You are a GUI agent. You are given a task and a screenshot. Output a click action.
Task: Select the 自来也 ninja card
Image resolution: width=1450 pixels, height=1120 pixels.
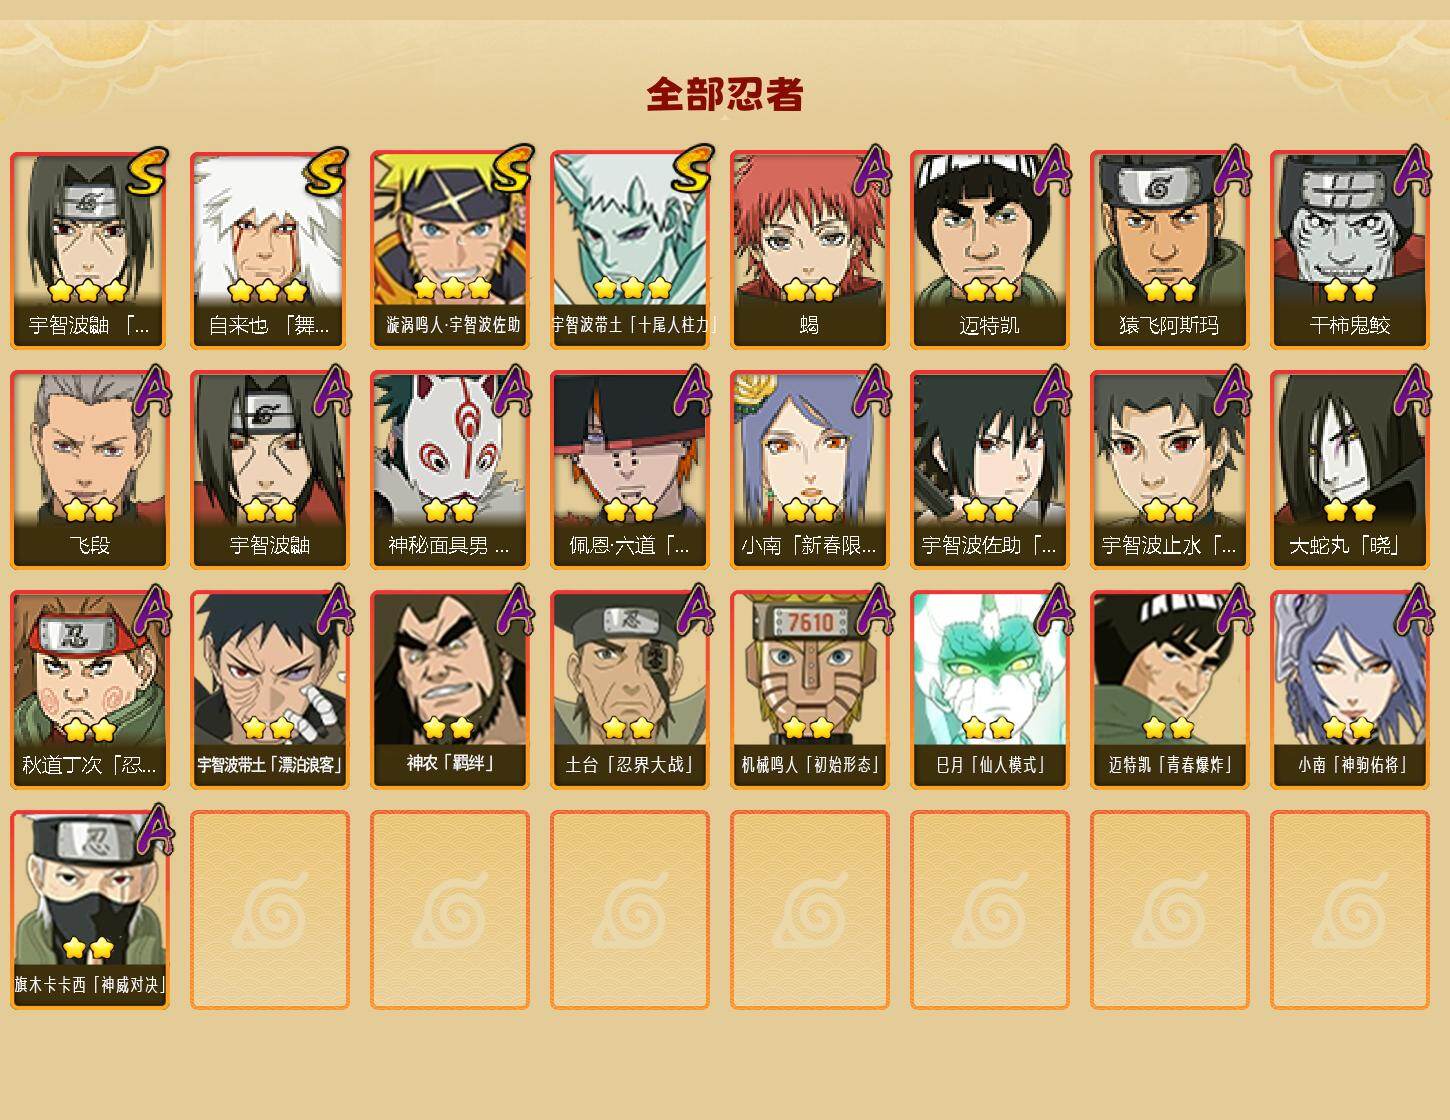pyautogui.click(x=269, y=250)
